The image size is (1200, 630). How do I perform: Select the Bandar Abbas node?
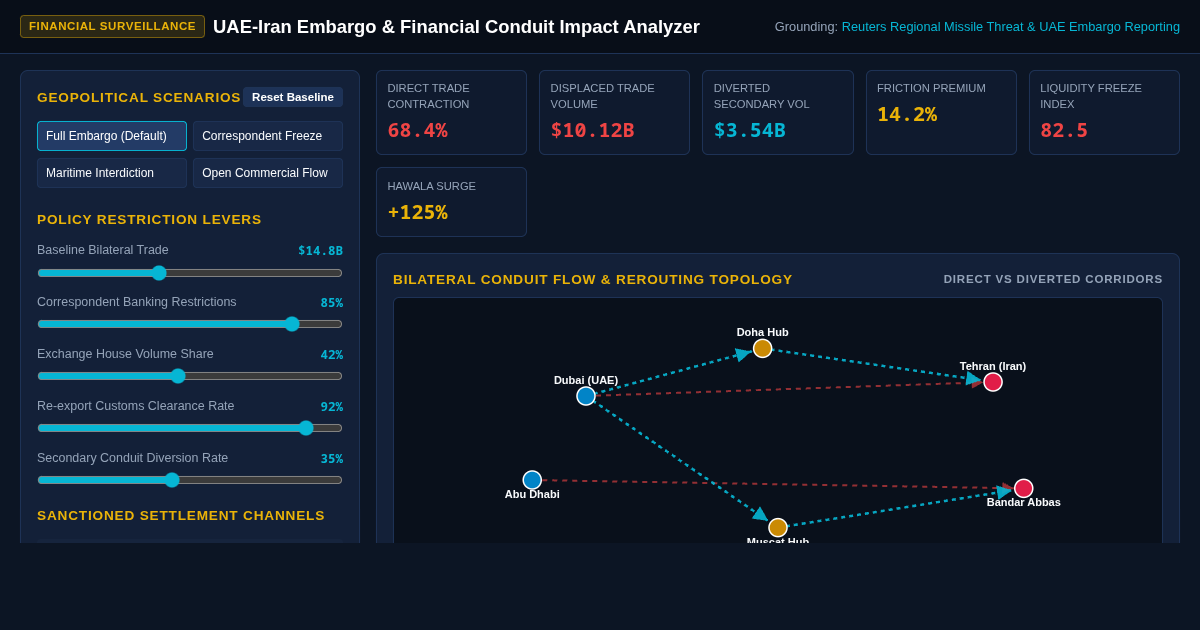(1024, 488)
